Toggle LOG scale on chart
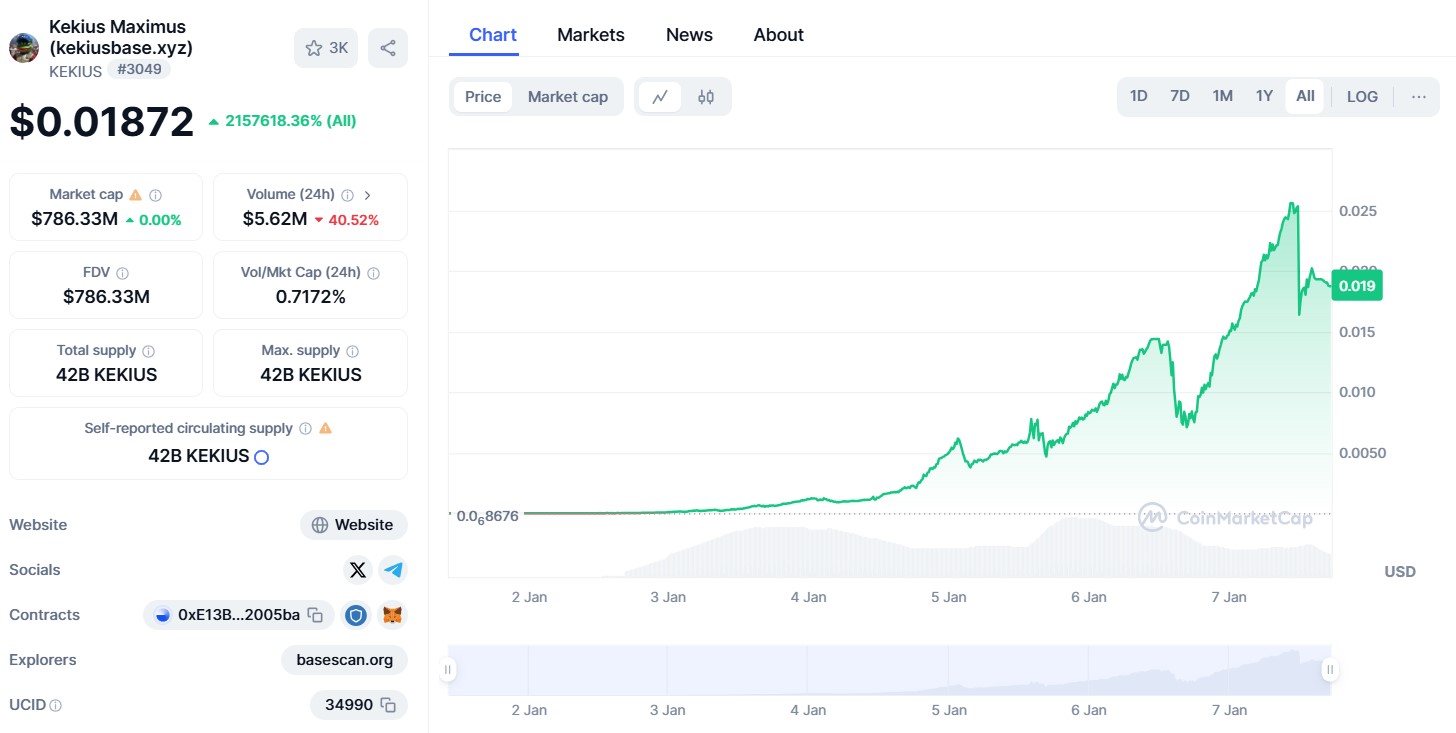 pos(1362,97)
